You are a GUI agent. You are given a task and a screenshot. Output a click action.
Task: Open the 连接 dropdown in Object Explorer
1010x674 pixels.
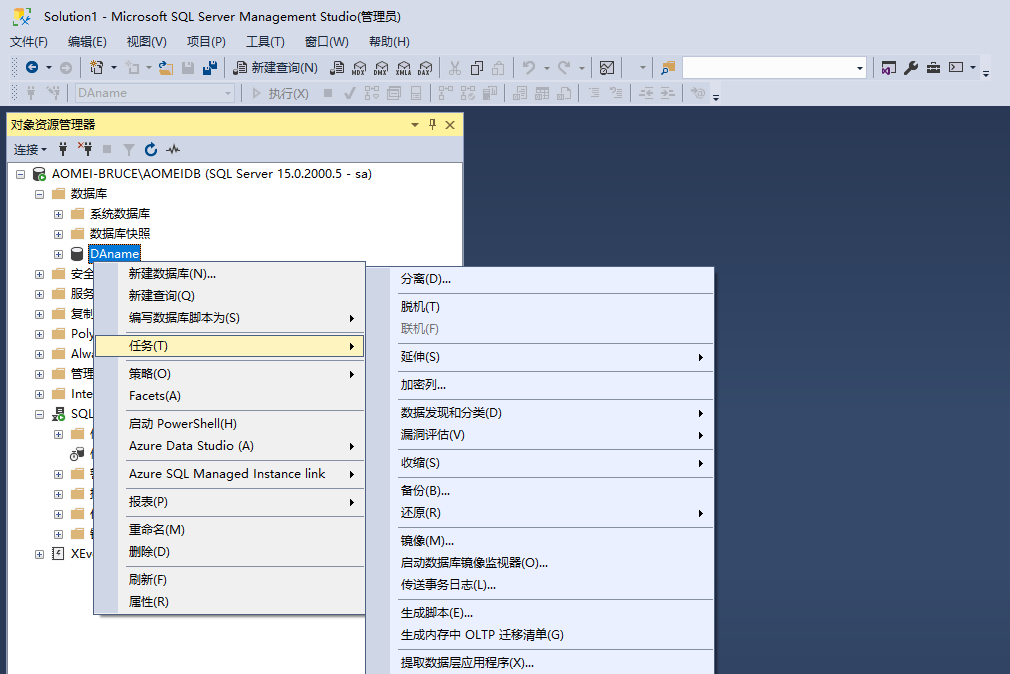(x=30, y=150)
